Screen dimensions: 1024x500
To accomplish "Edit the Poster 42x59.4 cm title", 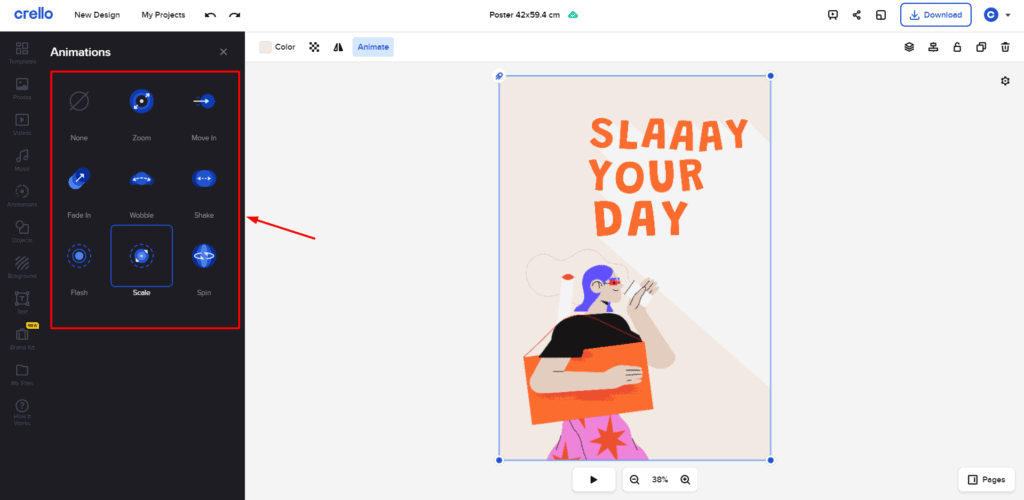I will pyautogui.click(x=524, y=14).
